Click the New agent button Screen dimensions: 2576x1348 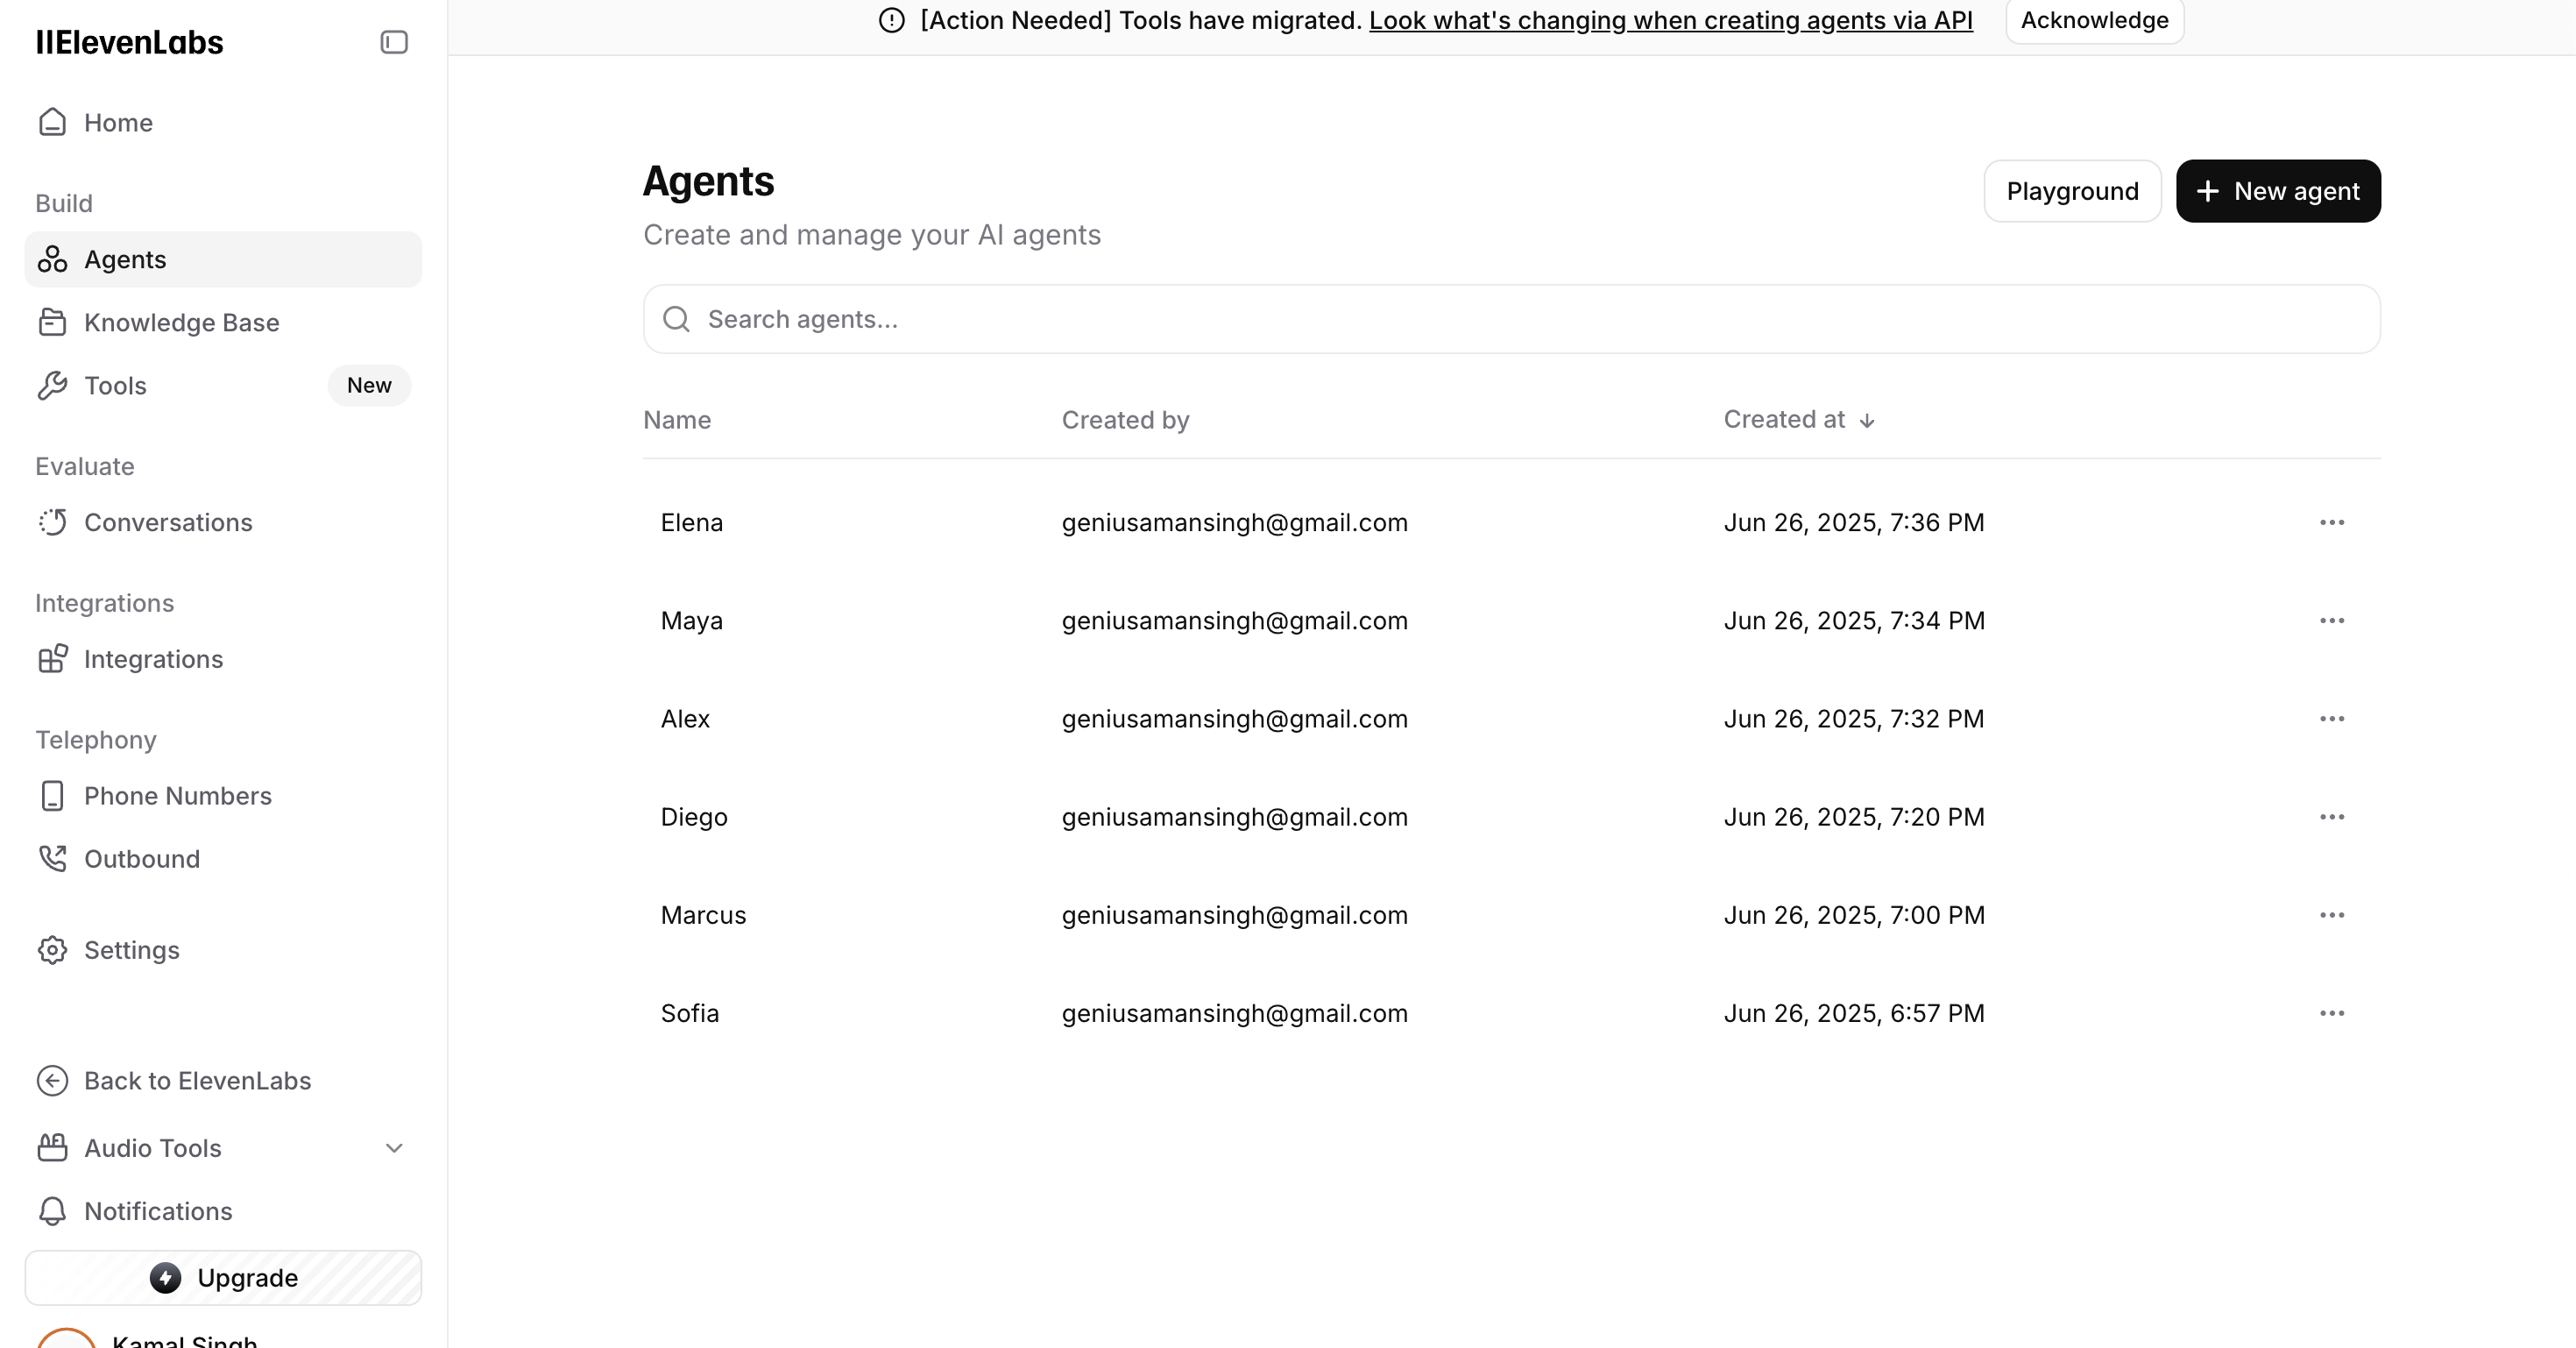[2277, 191]
